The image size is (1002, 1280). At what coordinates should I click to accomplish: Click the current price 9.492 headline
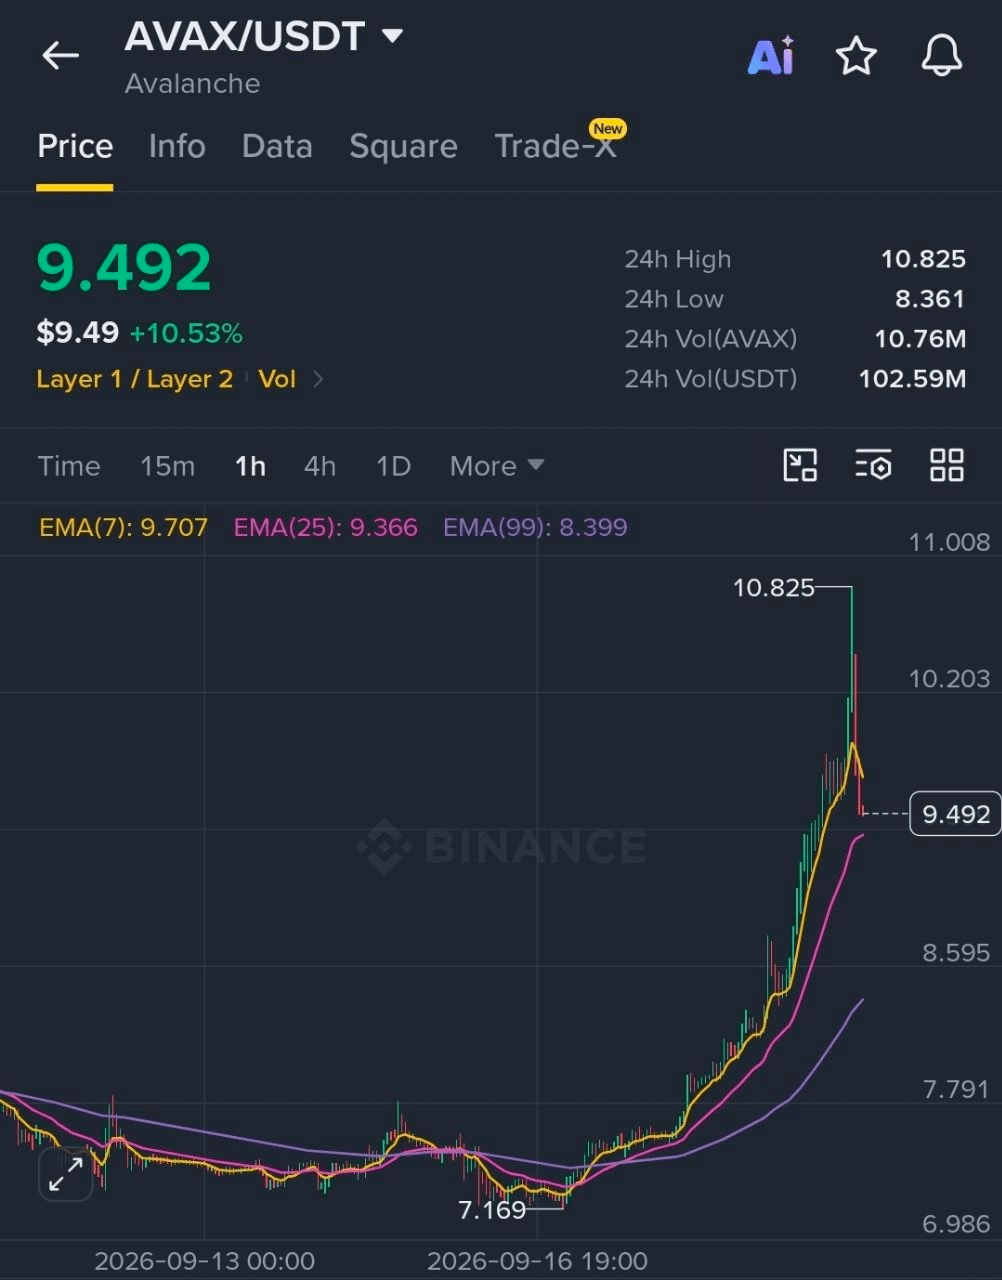[124, 268]
